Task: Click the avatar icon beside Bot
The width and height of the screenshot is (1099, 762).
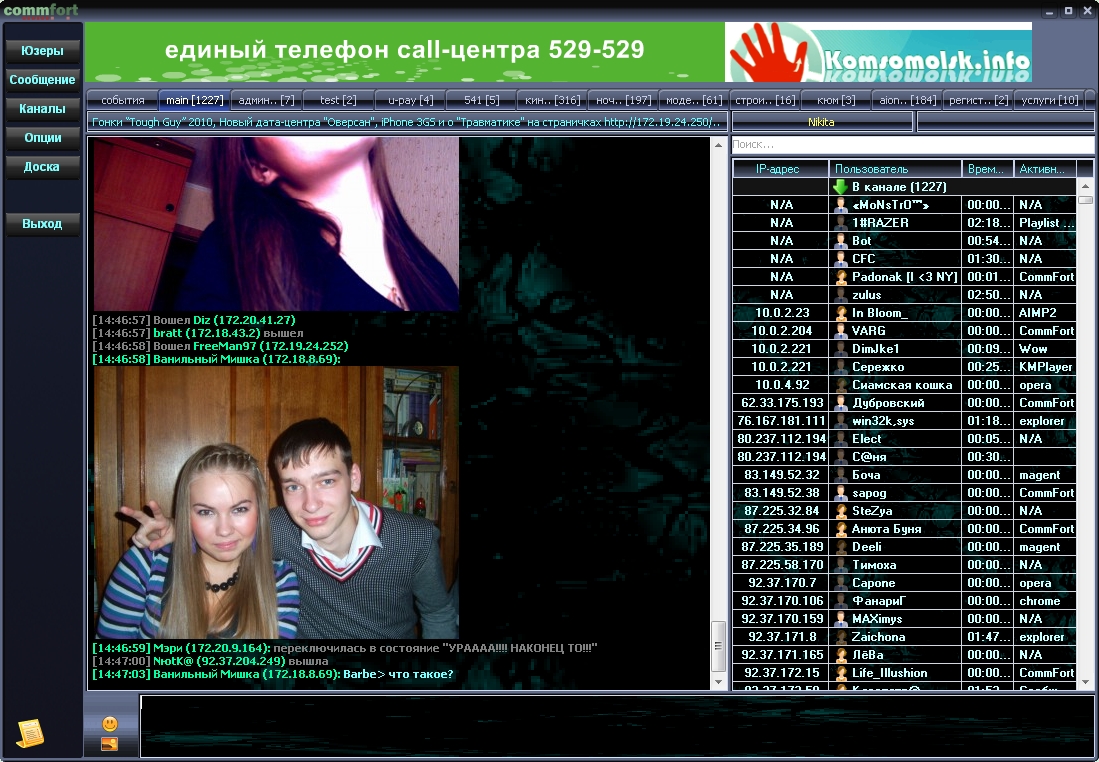Action: pos(841,241)
